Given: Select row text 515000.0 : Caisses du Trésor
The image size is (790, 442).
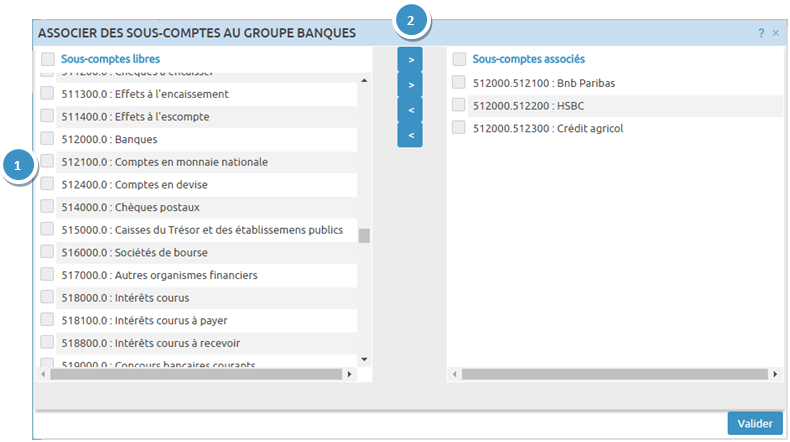Looking at the screenshot, I should 202,230.
